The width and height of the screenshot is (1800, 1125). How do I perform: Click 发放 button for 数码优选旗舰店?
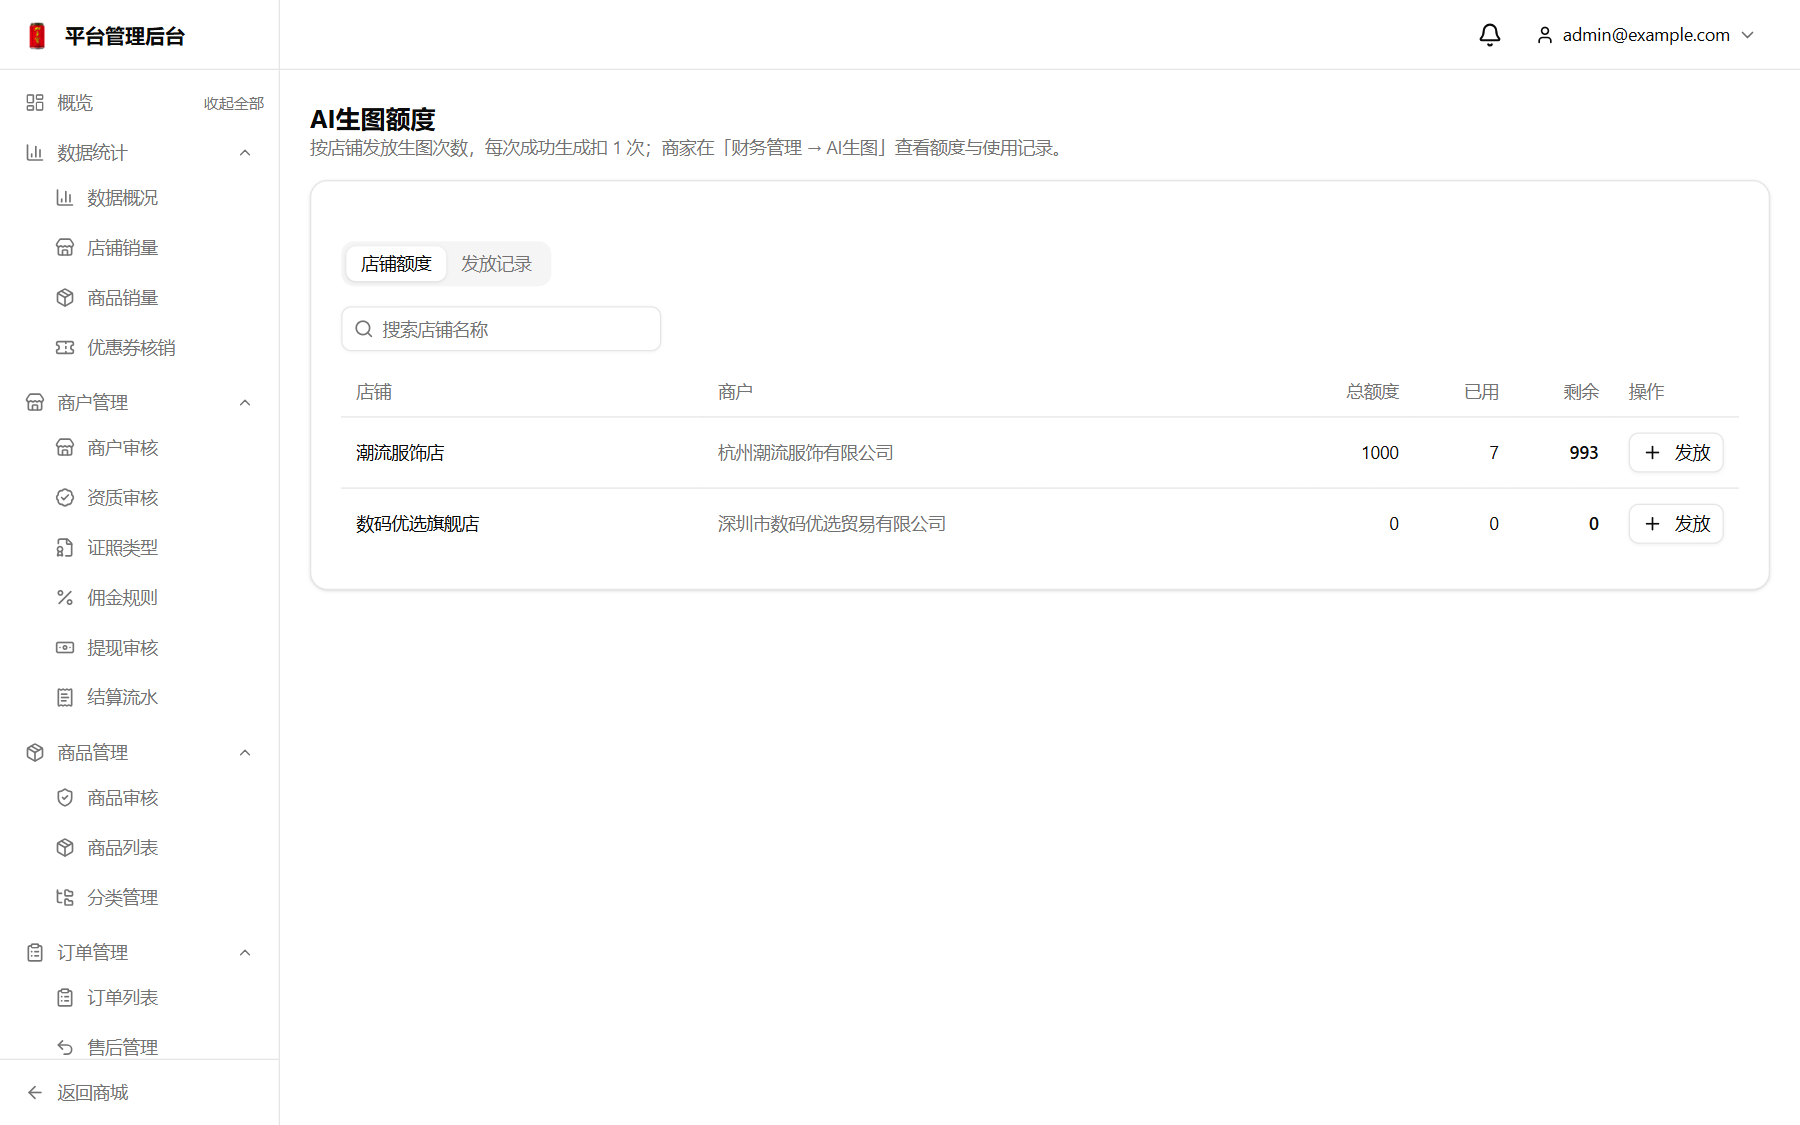pyautogui.click(x=1676, y=524)
